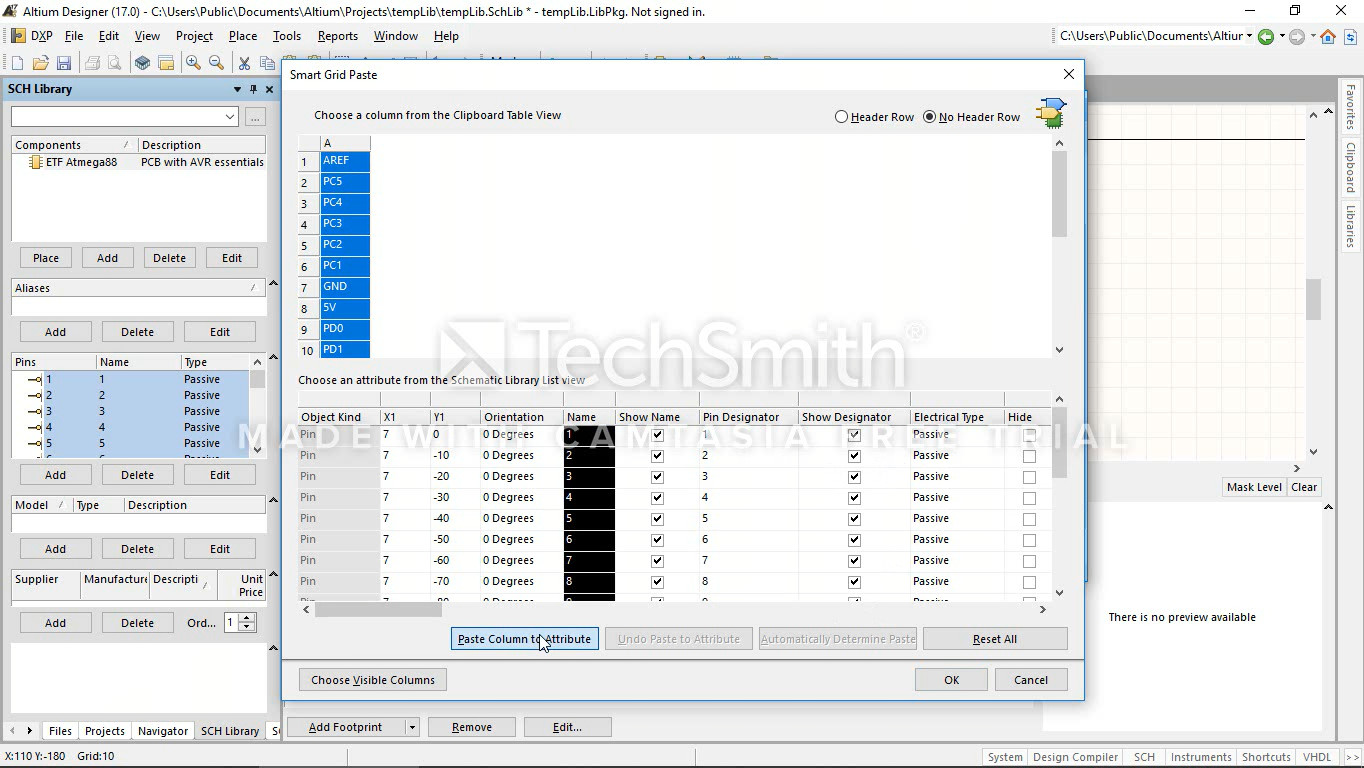
Task: Enable Hide checkbox for pin 3
Action: 1029,477
